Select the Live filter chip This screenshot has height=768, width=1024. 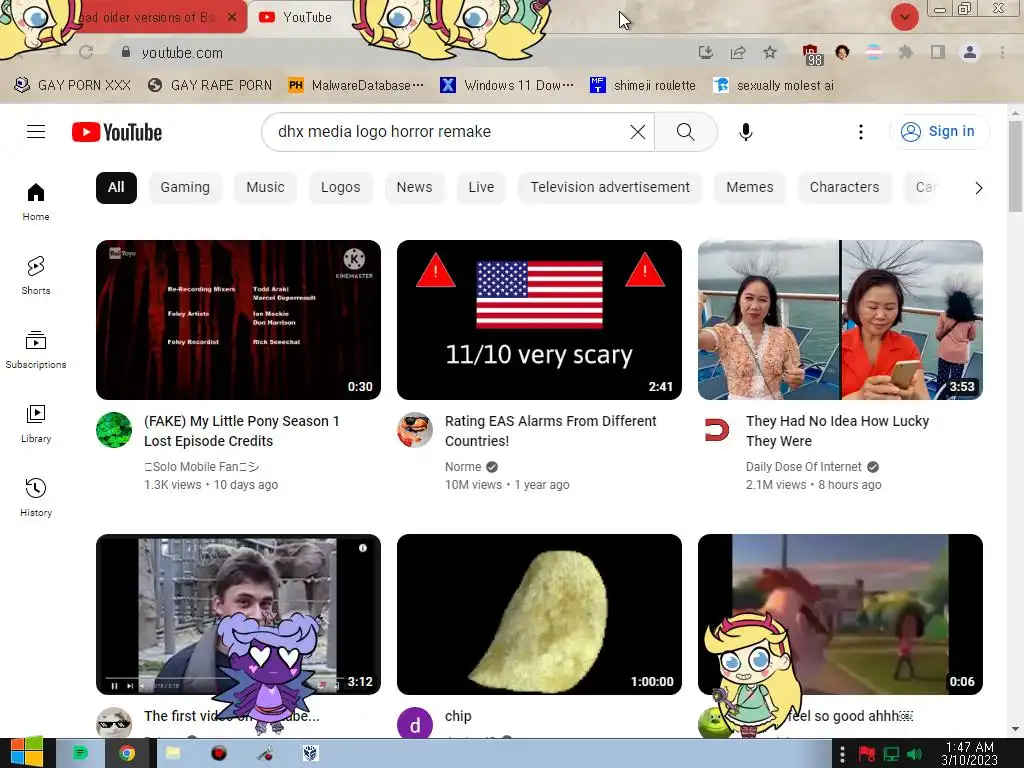click(481, 187)
